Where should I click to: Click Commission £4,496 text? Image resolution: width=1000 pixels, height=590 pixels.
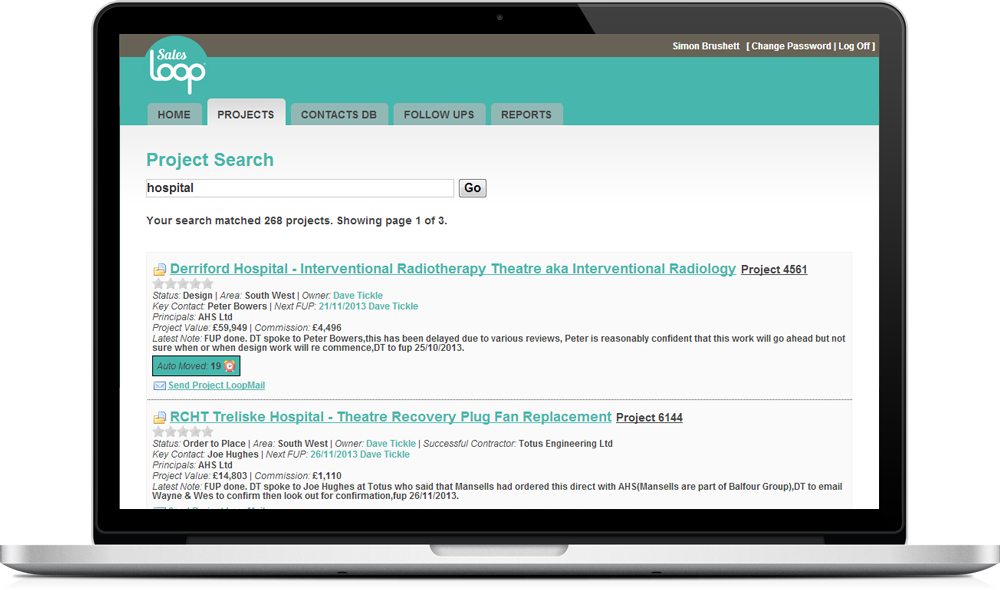click(x=298, y=328)
